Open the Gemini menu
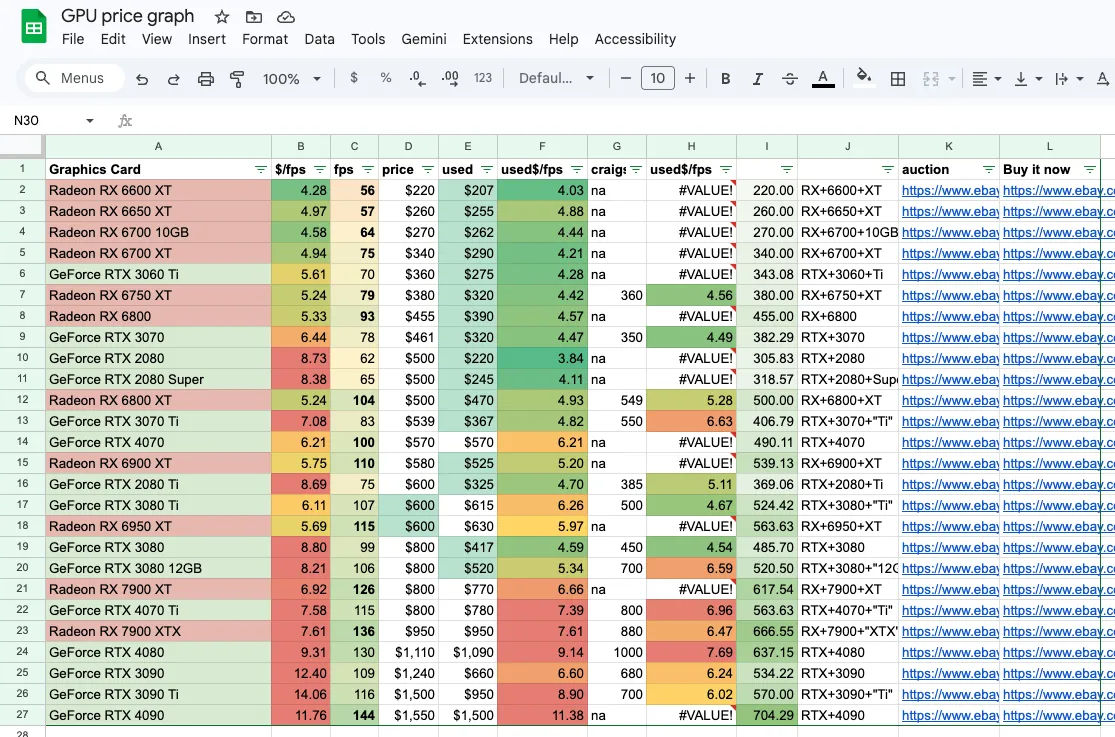The image size is (1115, 737). pos(424,39)
